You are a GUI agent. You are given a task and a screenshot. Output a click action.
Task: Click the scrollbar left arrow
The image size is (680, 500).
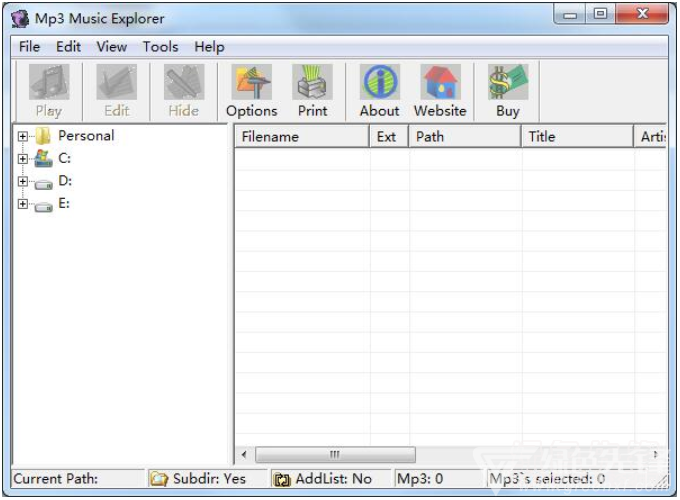click(244, 455)
